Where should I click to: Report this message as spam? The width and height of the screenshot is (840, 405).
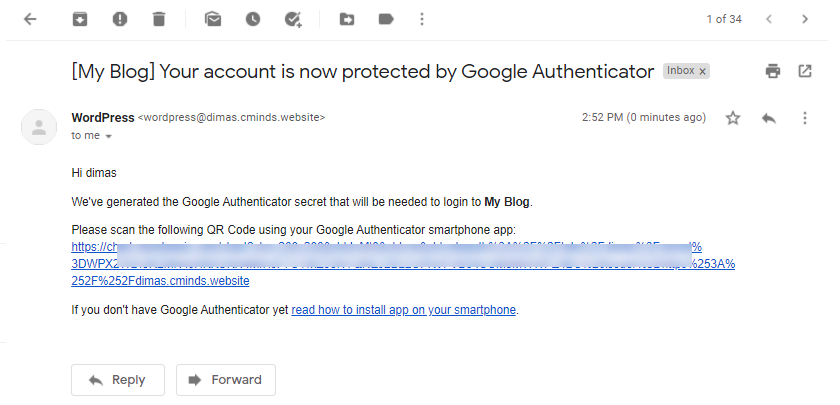(120, 19)
